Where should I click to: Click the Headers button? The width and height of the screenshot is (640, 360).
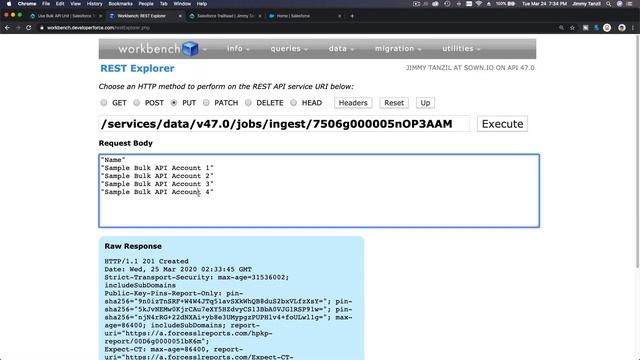coord(353,103)
